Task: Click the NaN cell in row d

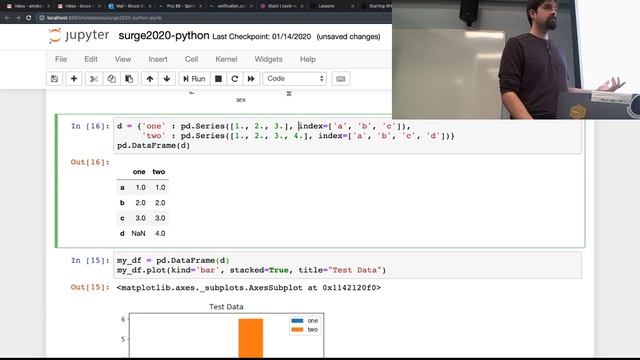Action: tap(138, 233)
